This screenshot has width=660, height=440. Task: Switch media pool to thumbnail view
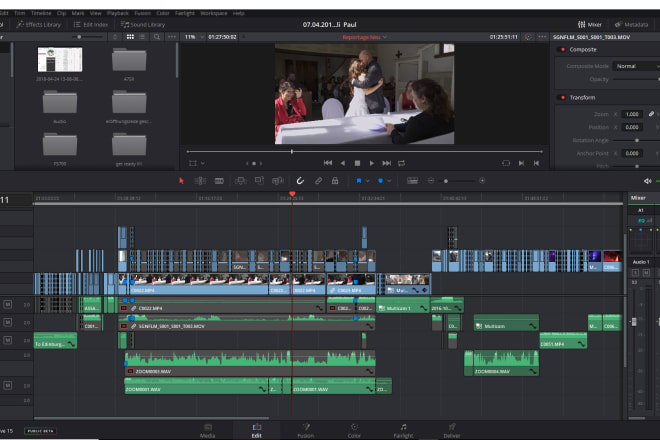point(130,37)
